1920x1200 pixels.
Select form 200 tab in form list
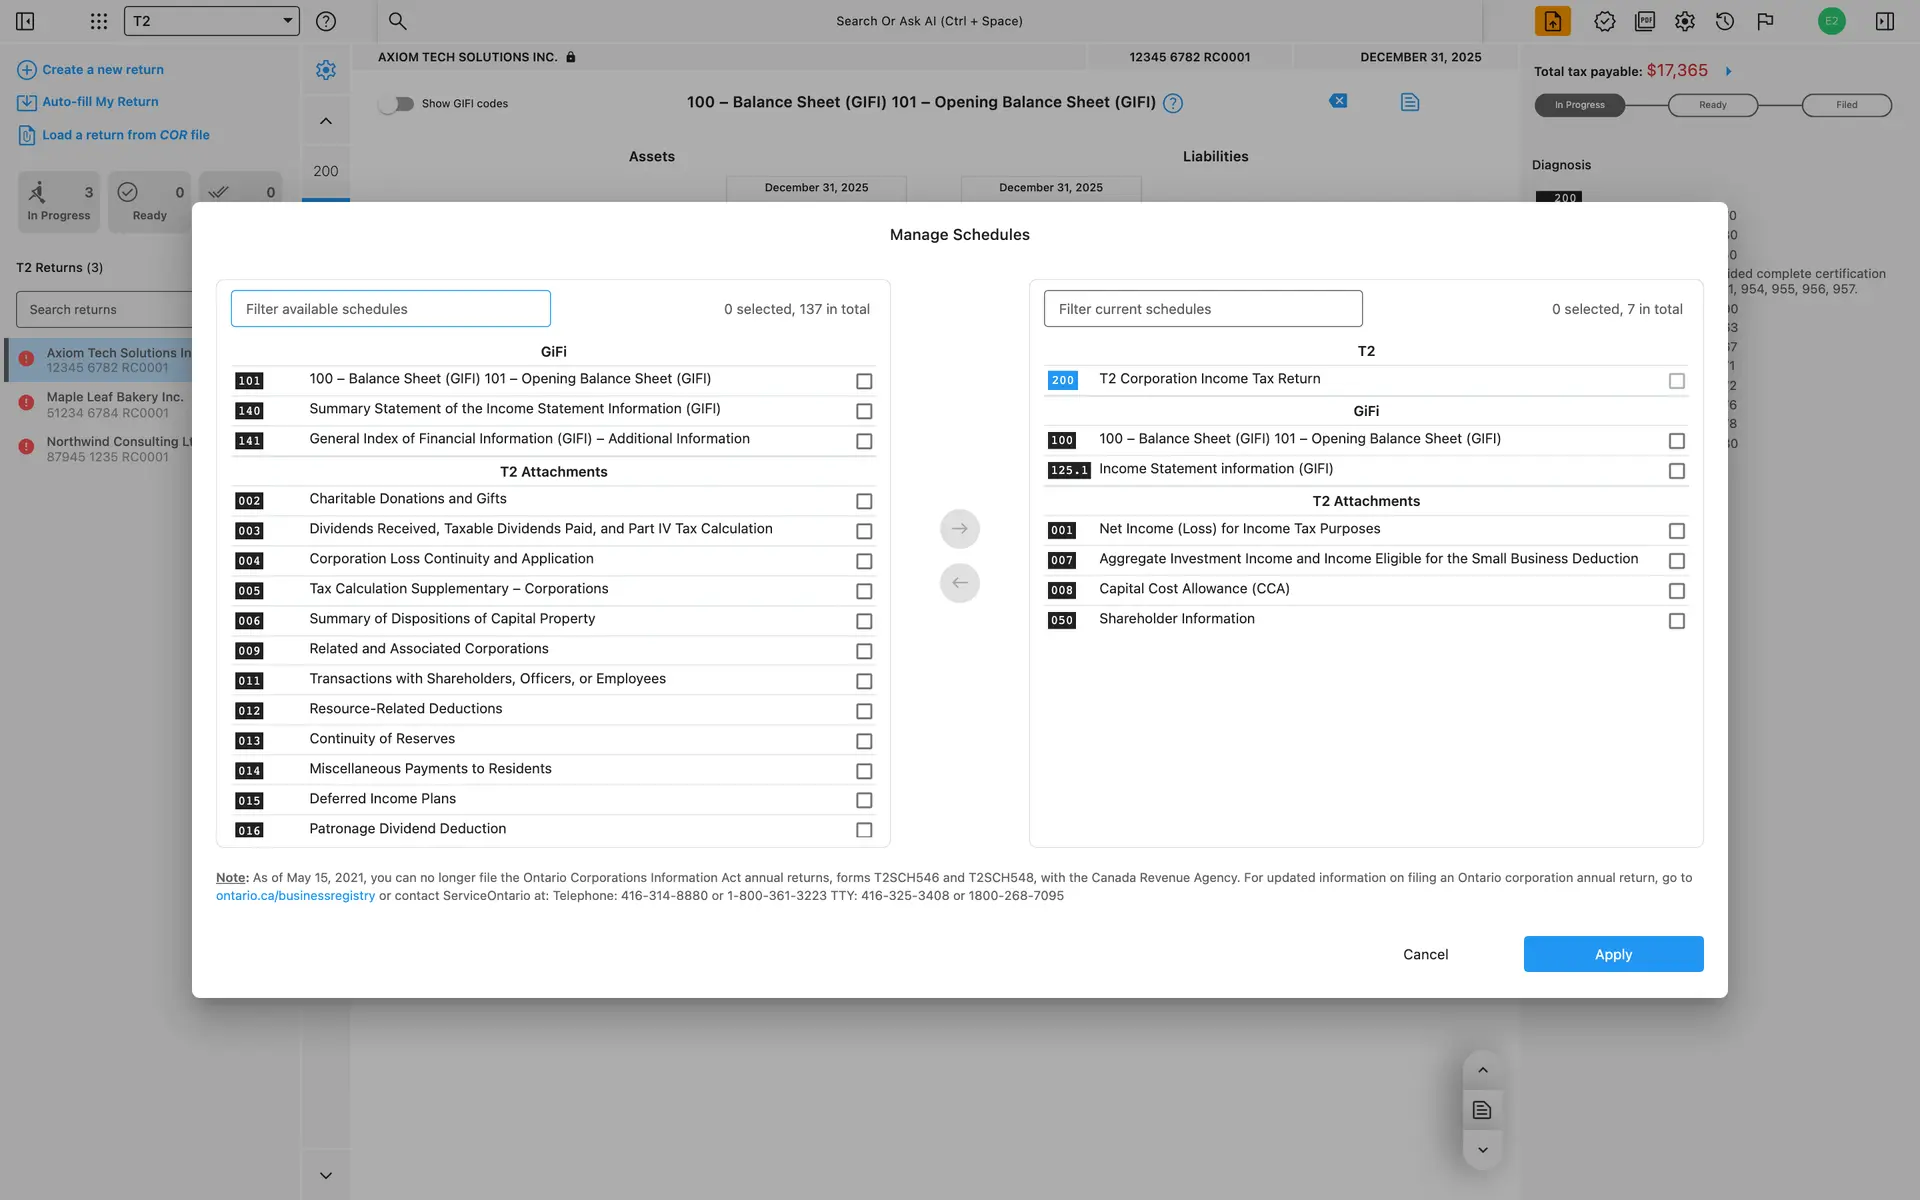click(x=326, y=172)
